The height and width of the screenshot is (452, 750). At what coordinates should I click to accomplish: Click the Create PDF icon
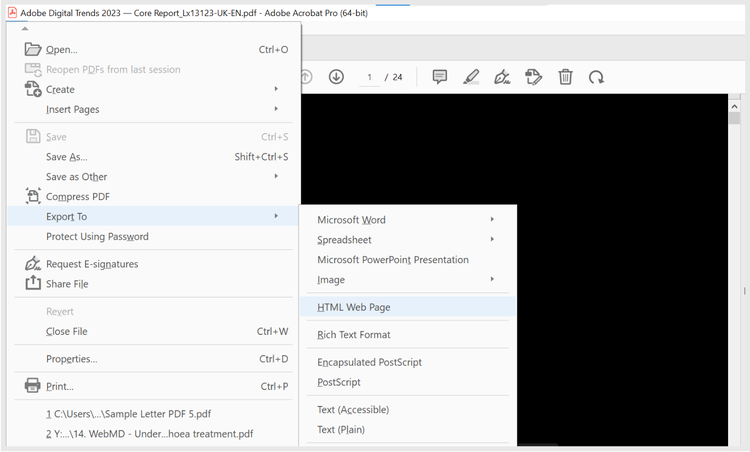33,89
